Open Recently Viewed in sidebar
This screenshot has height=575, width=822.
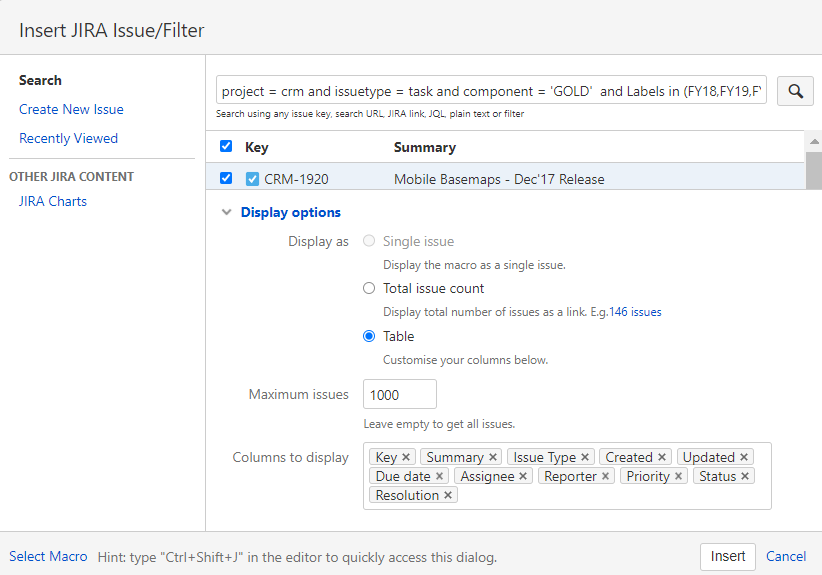coord(68,138)
